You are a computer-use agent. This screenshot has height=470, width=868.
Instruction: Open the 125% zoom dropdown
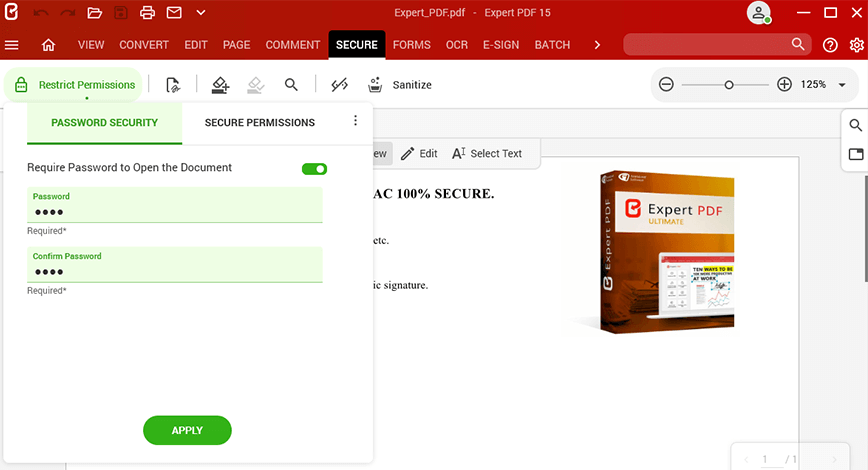click(x=842, y=85)
